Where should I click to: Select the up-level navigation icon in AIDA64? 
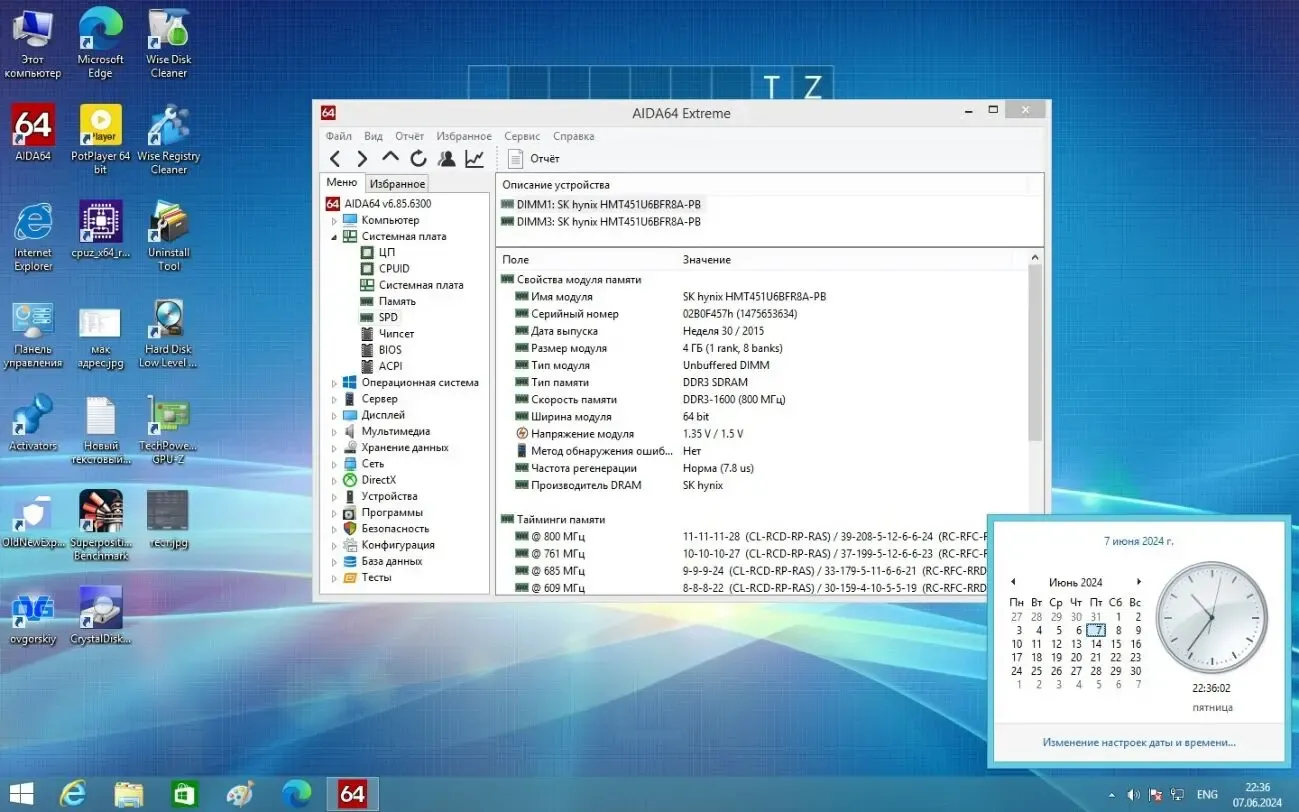390,158
